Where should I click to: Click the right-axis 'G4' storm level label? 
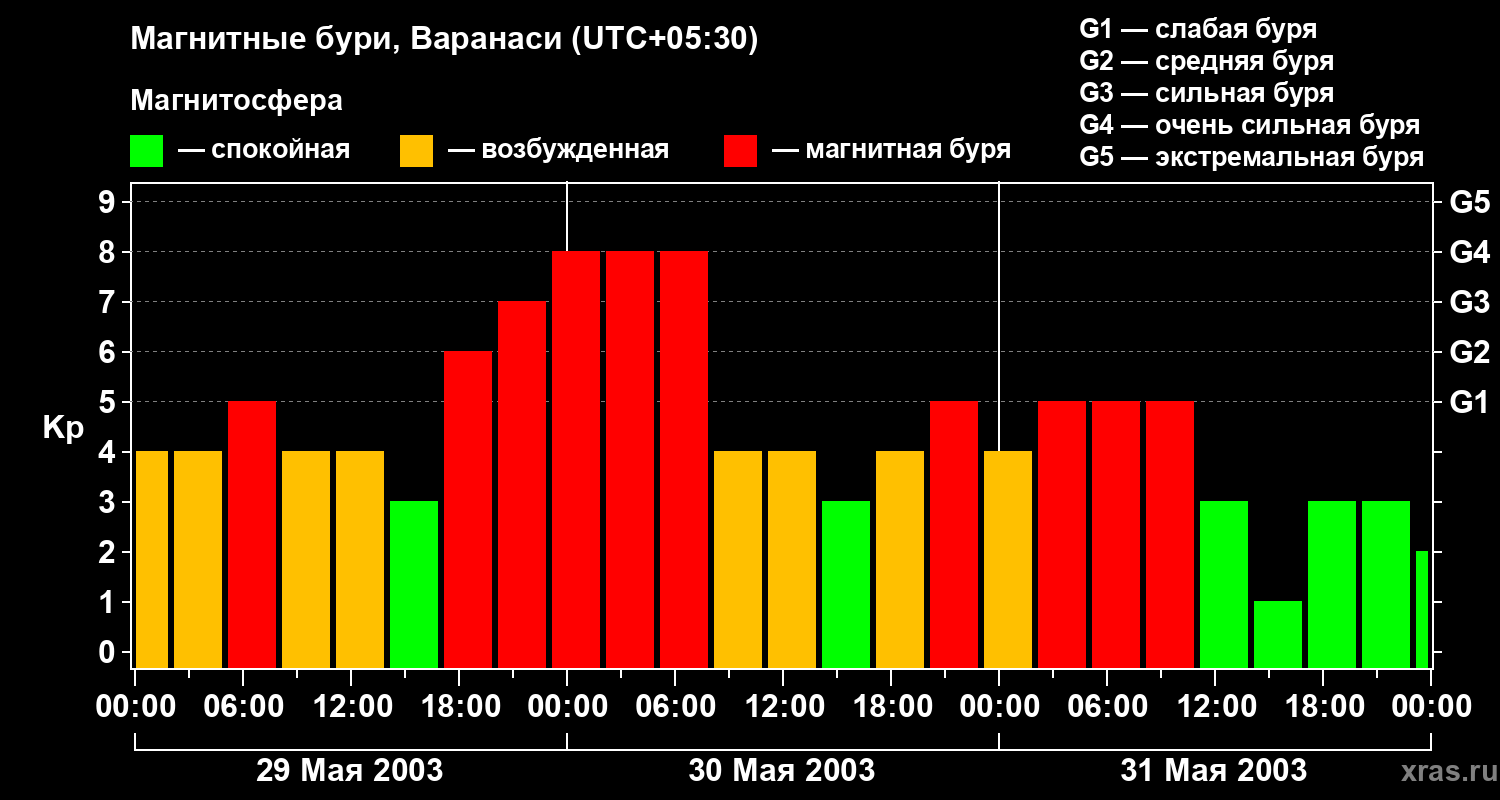(1469, 252)
